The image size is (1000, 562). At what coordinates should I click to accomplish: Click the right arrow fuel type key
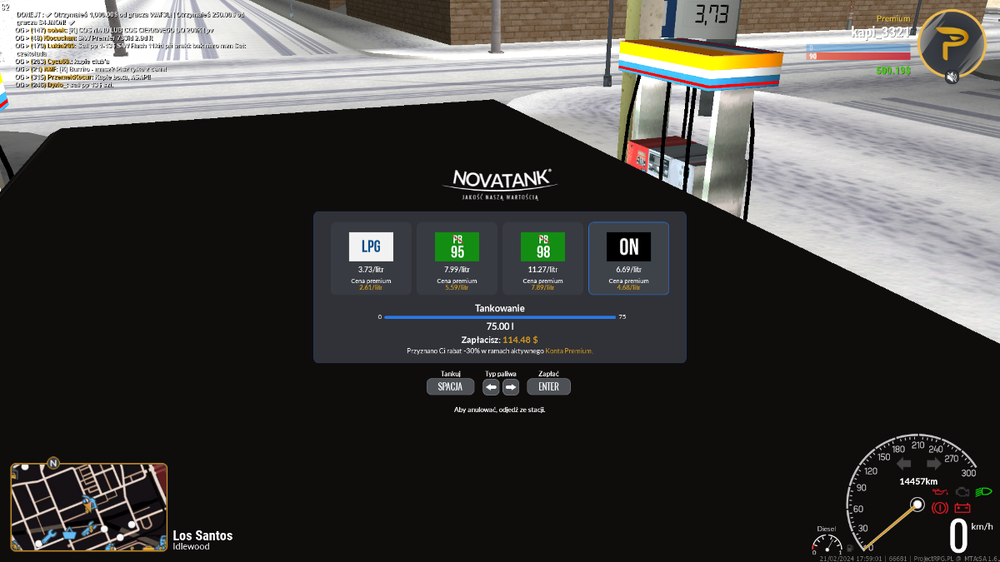pos(511,387)
